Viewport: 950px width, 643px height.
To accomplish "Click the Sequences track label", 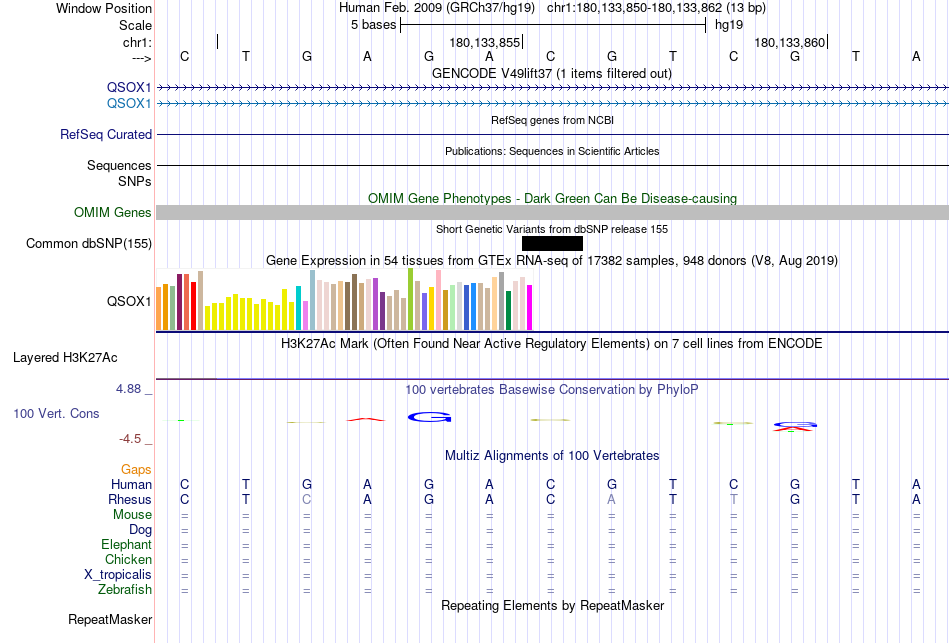I will point(119,165).
